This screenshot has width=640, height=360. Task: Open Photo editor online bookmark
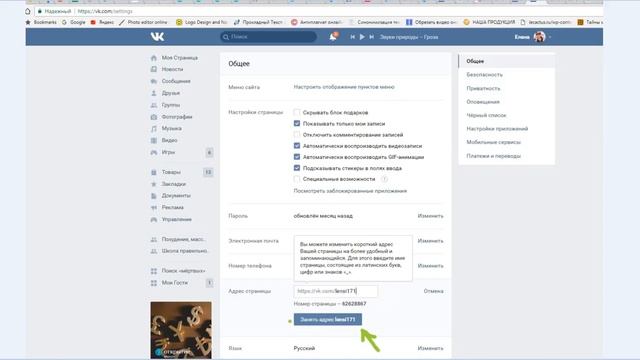tap(143, 22)
